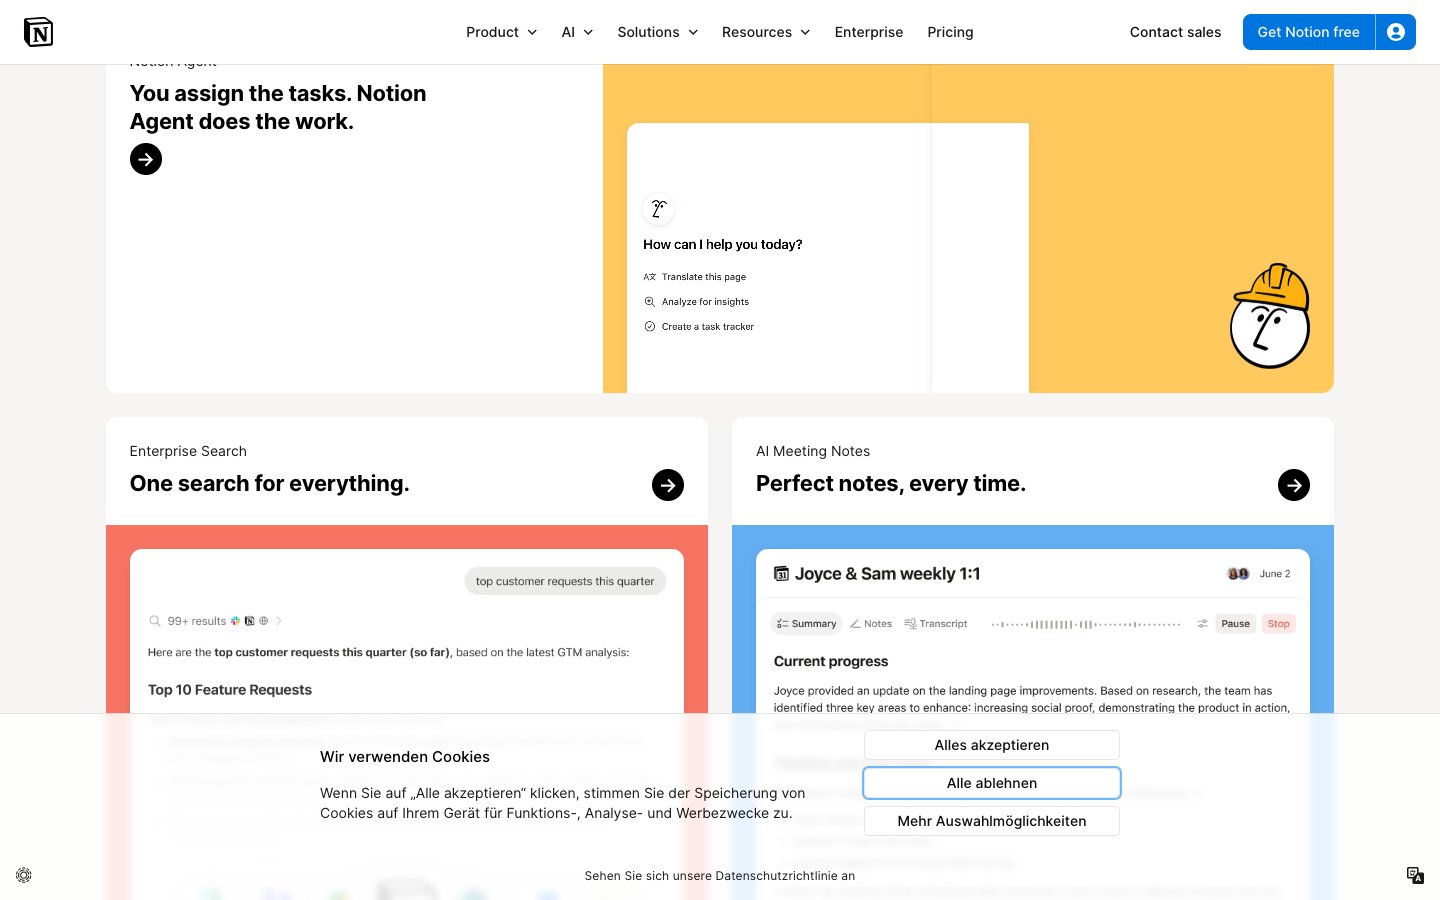This screenshot has width=1440, height=900.
Task: Open the Pricing page
Action: (950, 32)
